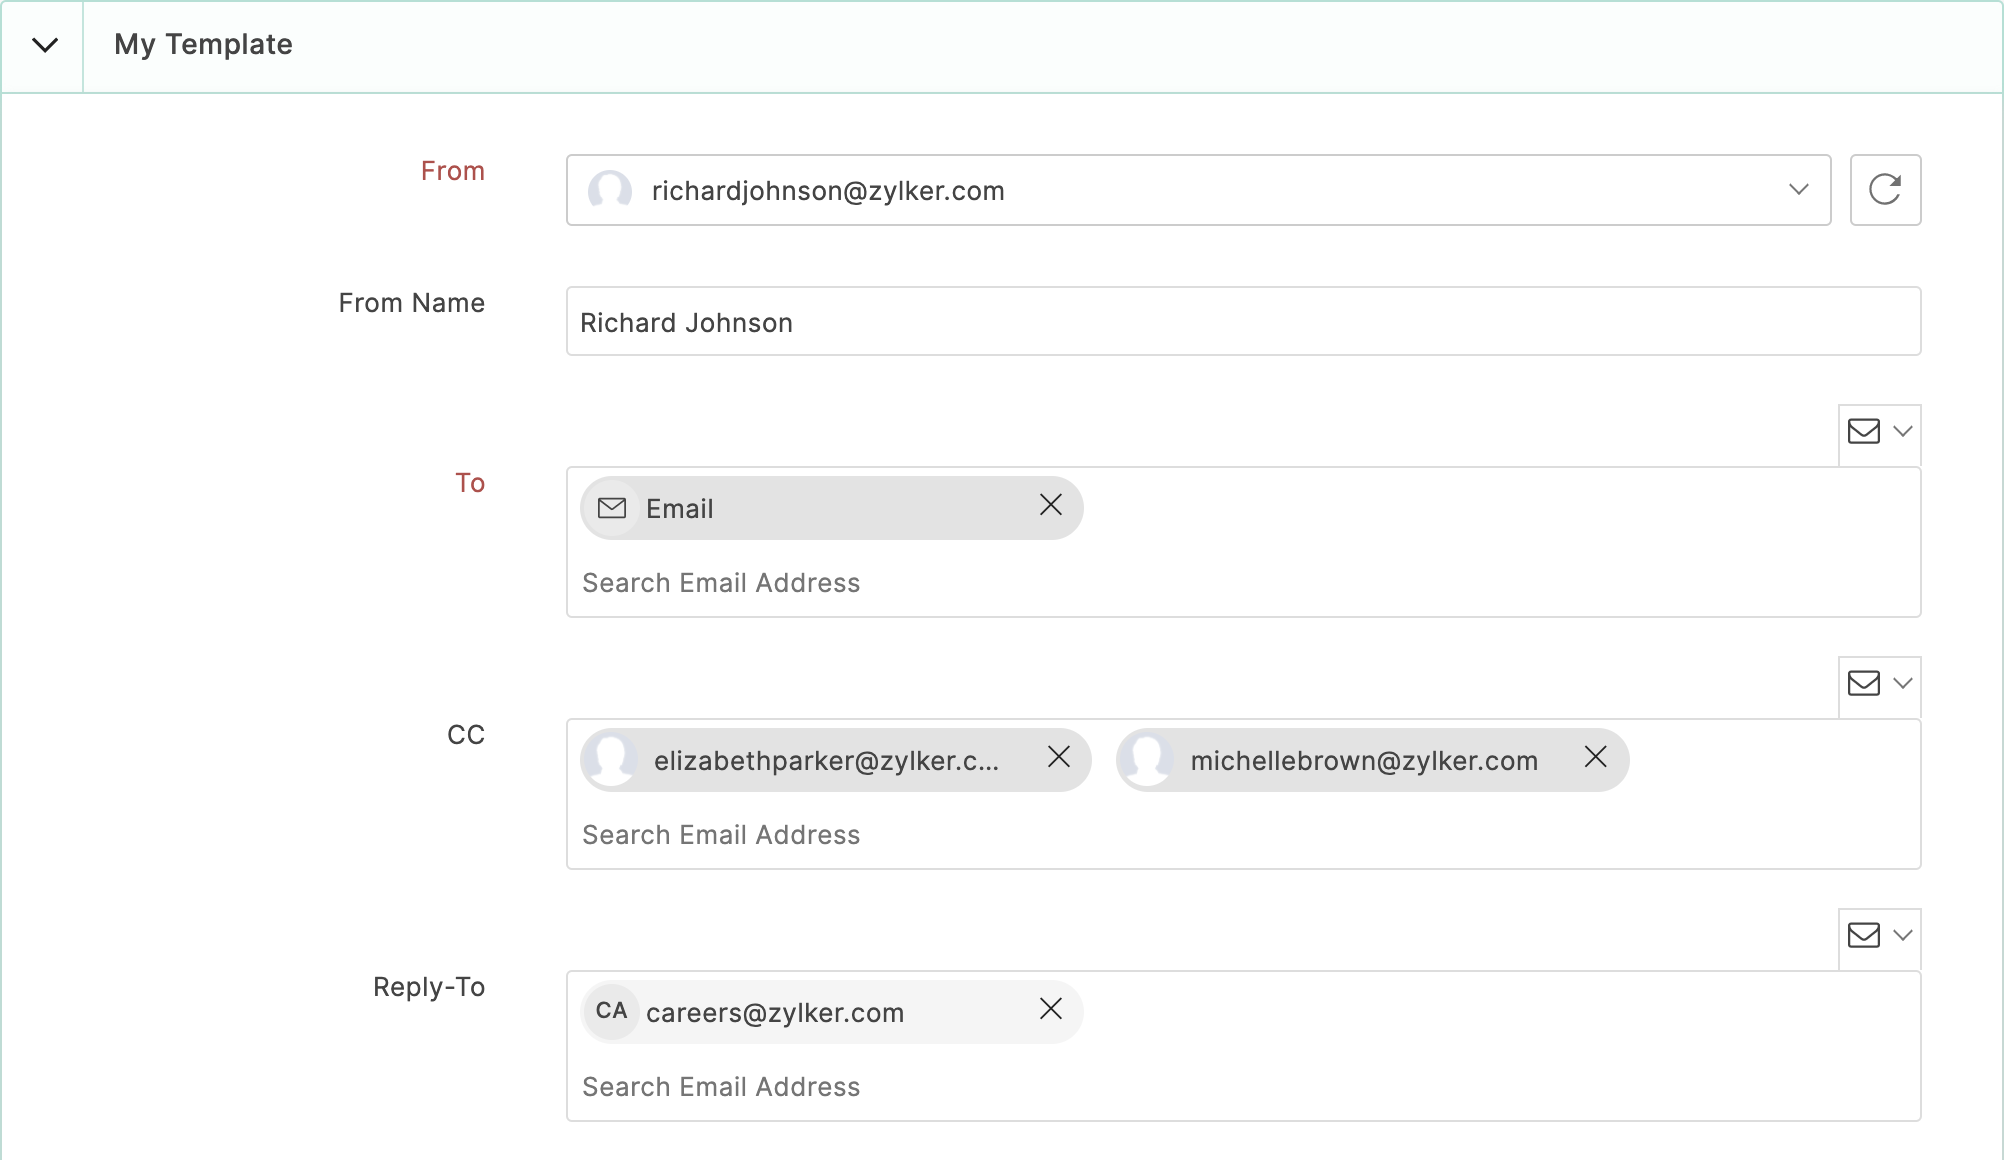
Task: Toggle the sender profile icon in From
Action: click(x=609, y=192)
